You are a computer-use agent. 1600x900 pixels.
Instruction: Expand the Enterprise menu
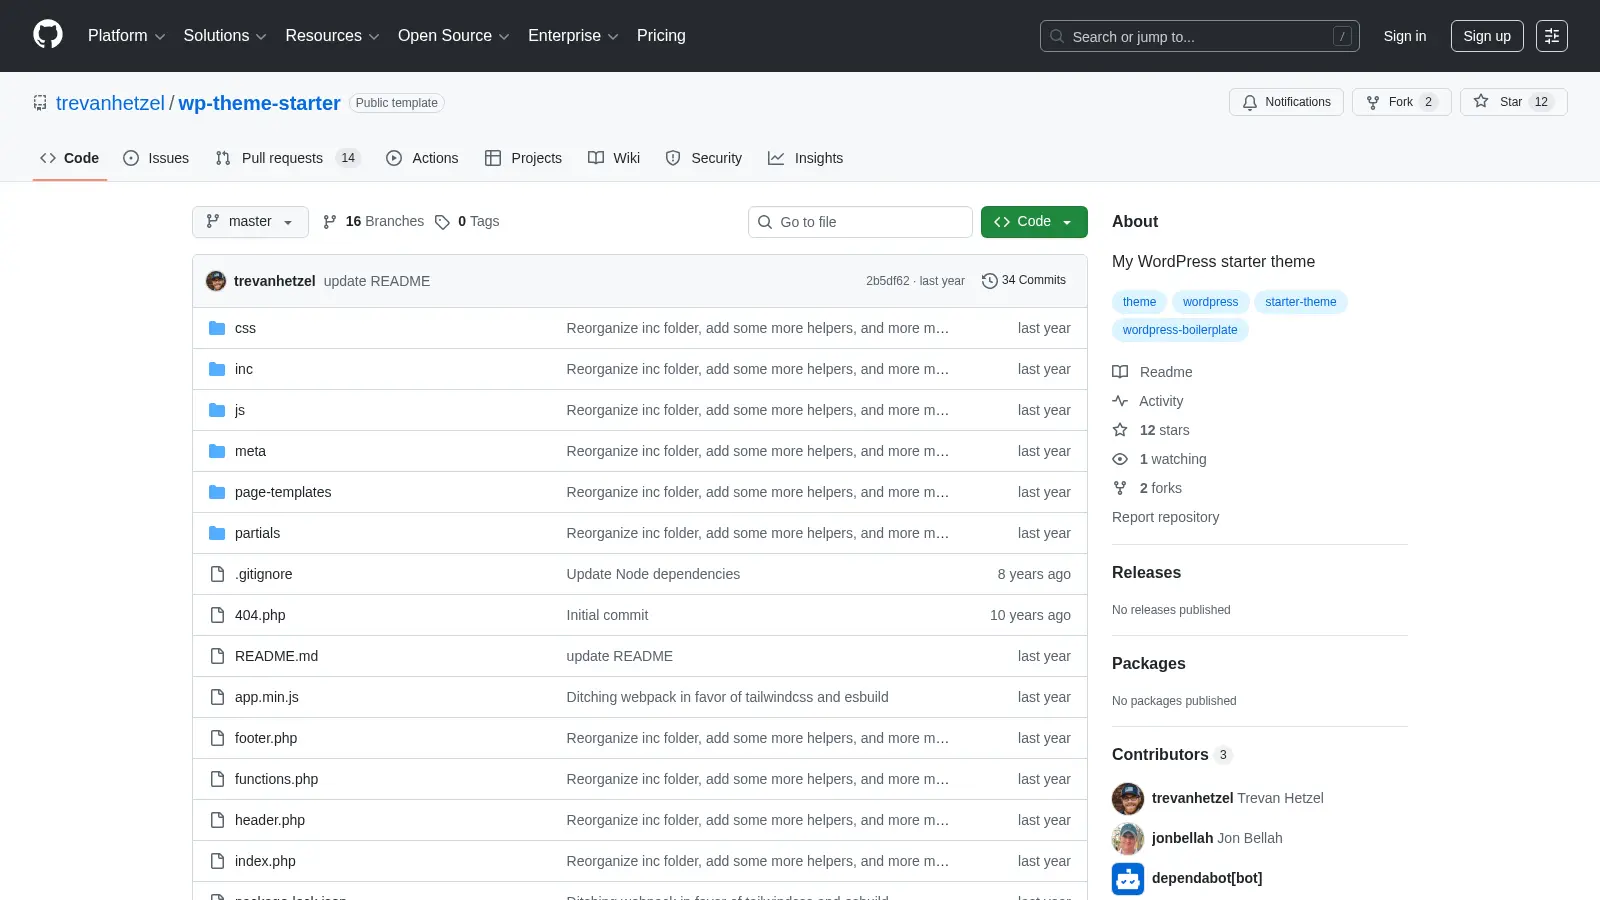coord(573,36)
